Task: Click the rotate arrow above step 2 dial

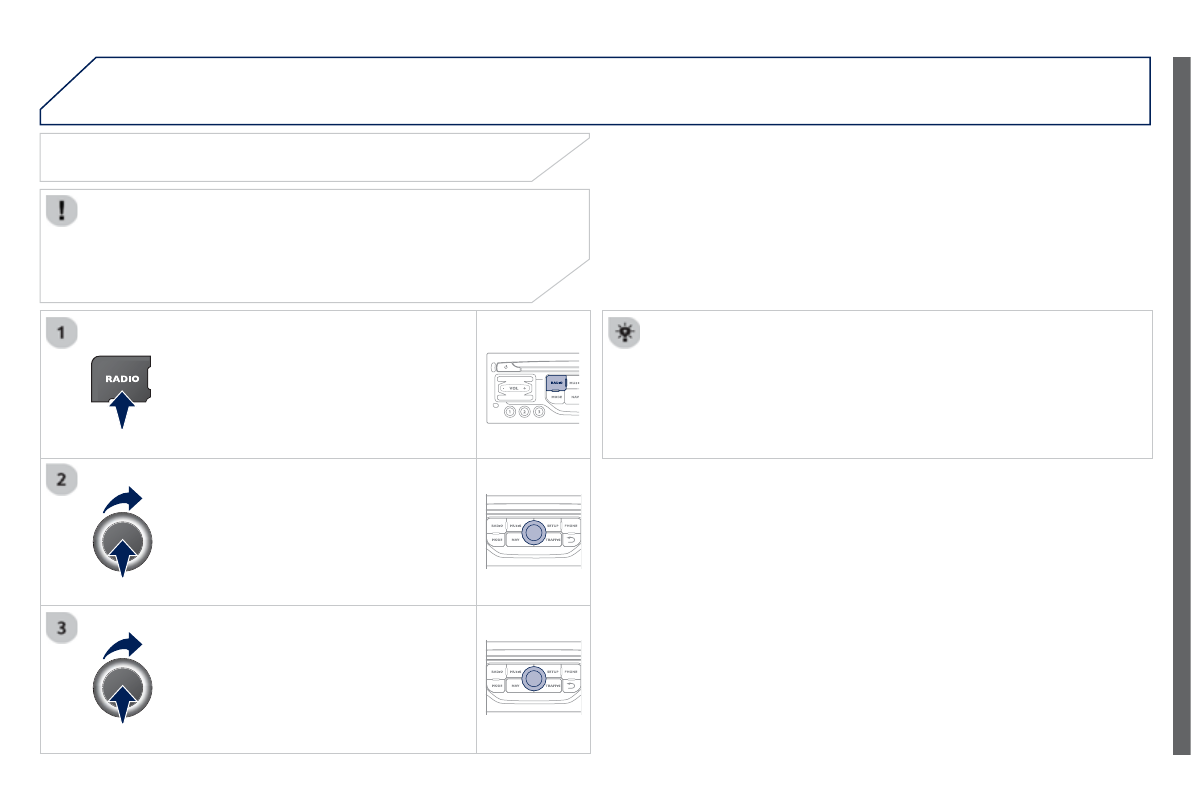Action: click(122, 499)
